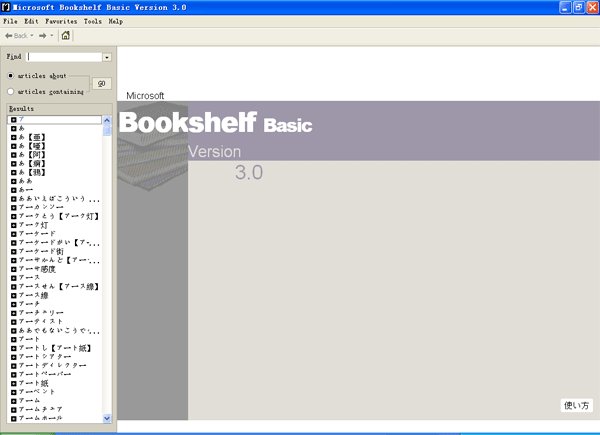
Task: Click the Home toolbar icon
Action: coord(66,35)
